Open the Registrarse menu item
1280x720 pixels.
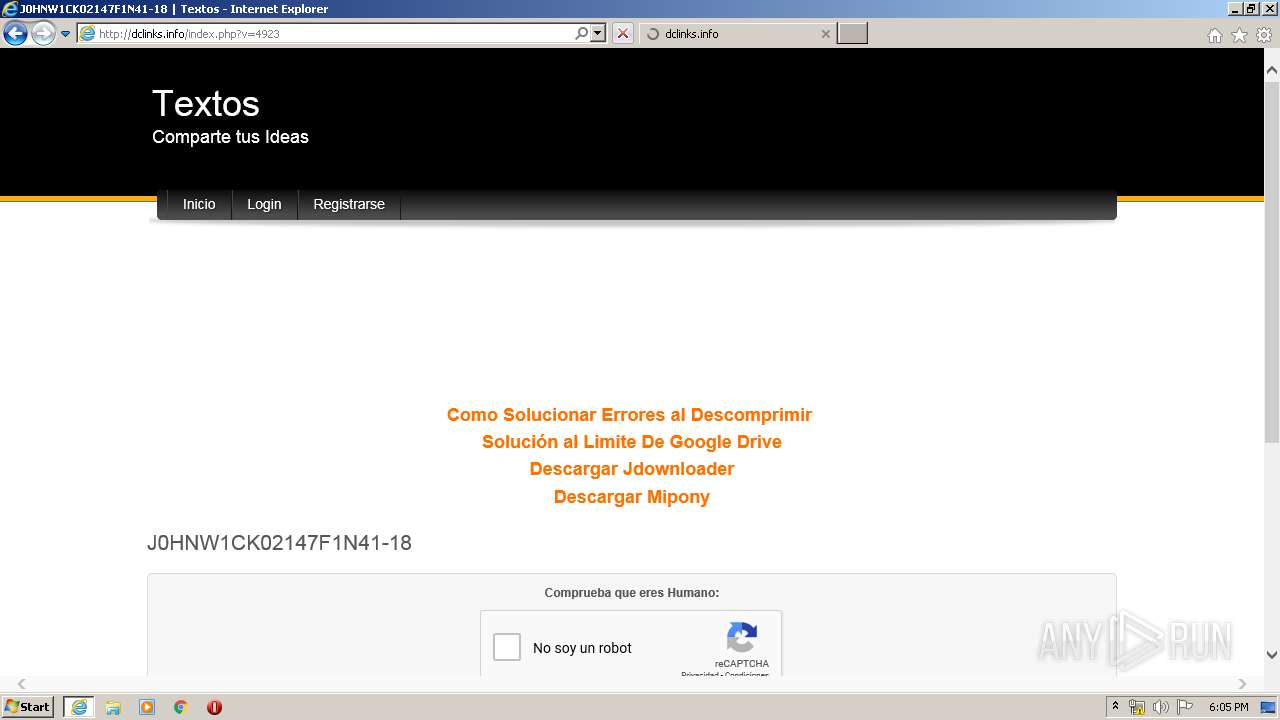click(x=349, y=204)
